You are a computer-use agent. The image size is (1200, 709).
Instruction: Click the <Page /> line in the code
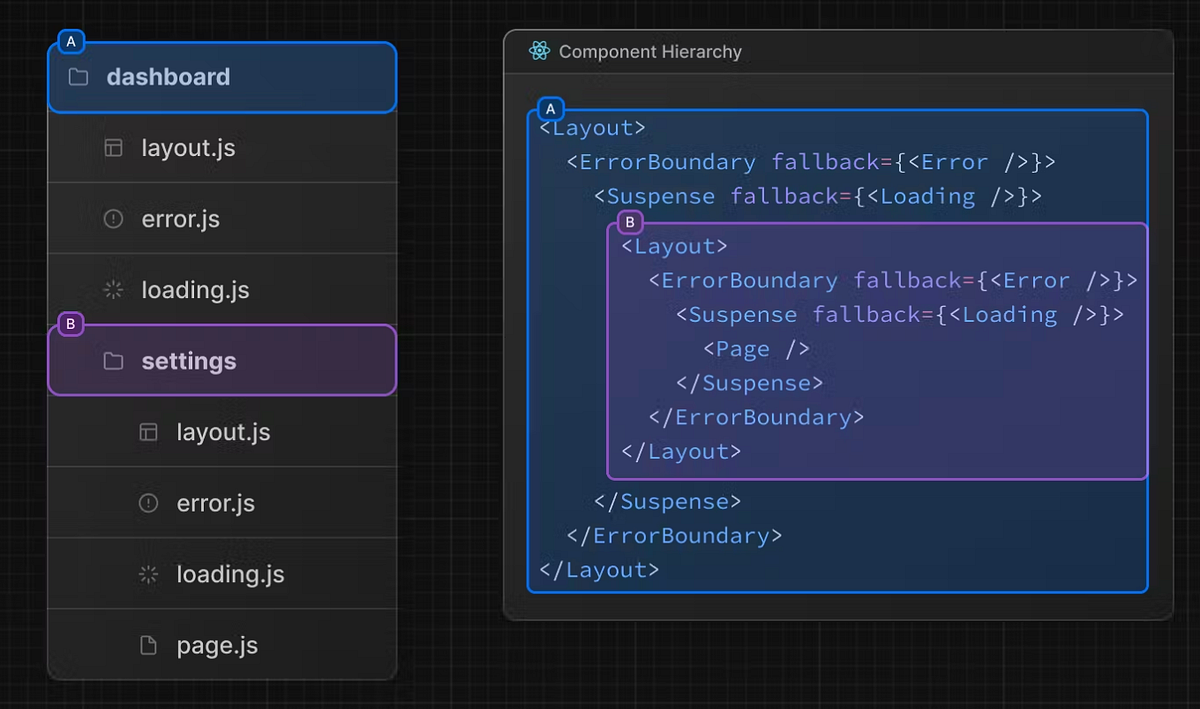click(x=756, y=349)
